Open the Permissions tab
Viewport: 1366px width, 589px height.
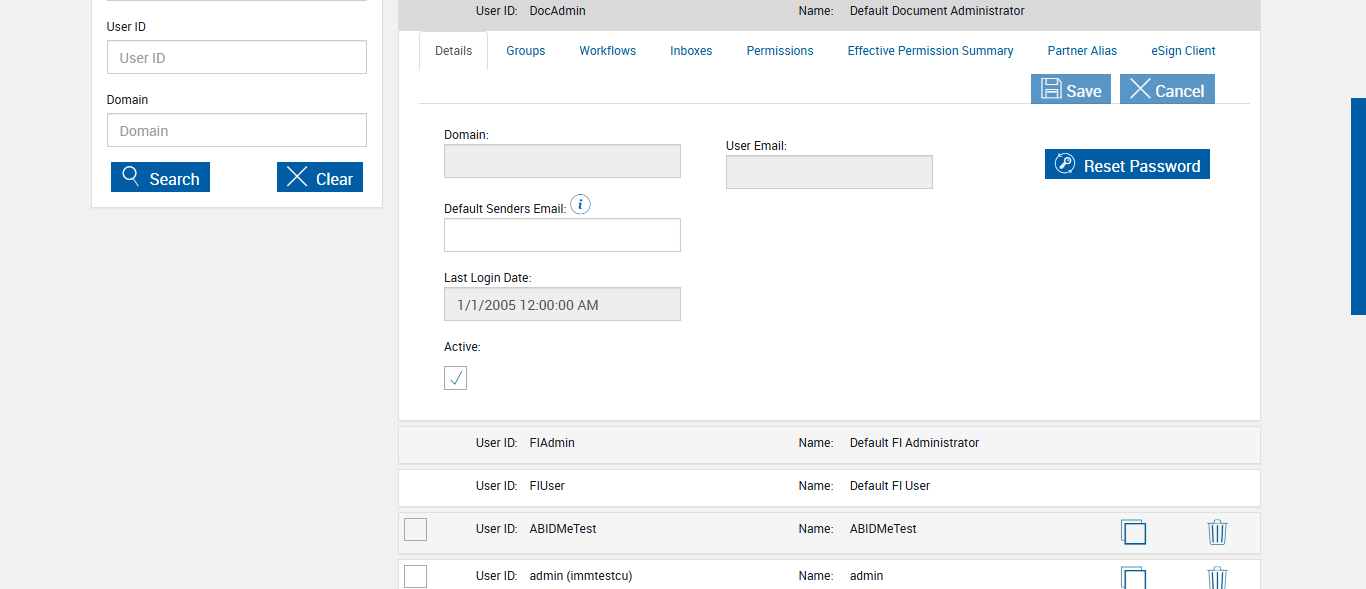pos(780,51)
